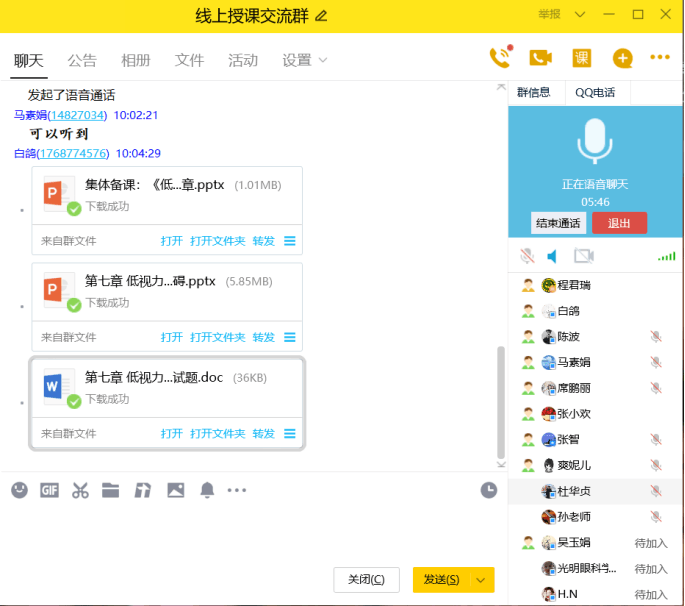Expand the 设置 dropdown menu

pos(304,60)
